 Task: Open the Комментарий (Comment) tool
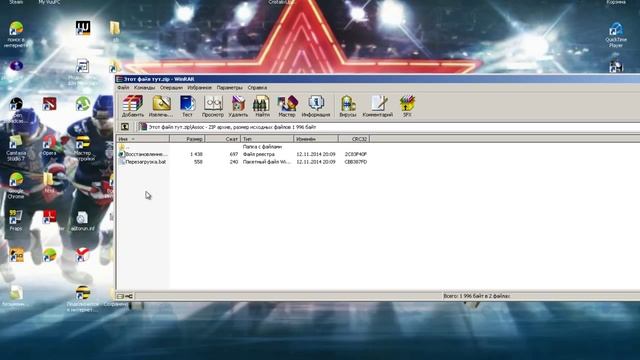point(378,106)
